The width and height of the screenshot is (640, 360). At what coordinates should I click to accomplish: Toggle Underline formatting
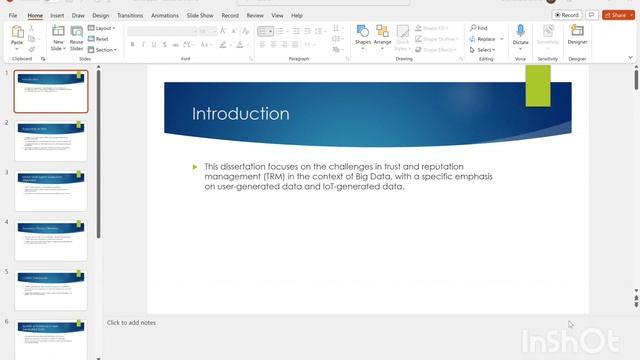(x=153, y=44)
